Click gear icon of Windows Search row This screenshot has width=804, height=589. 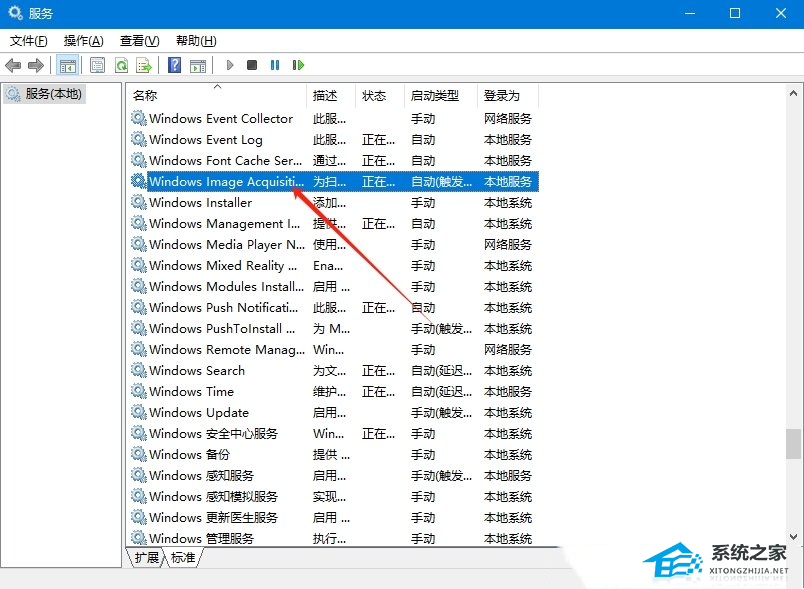click(138, 370)
